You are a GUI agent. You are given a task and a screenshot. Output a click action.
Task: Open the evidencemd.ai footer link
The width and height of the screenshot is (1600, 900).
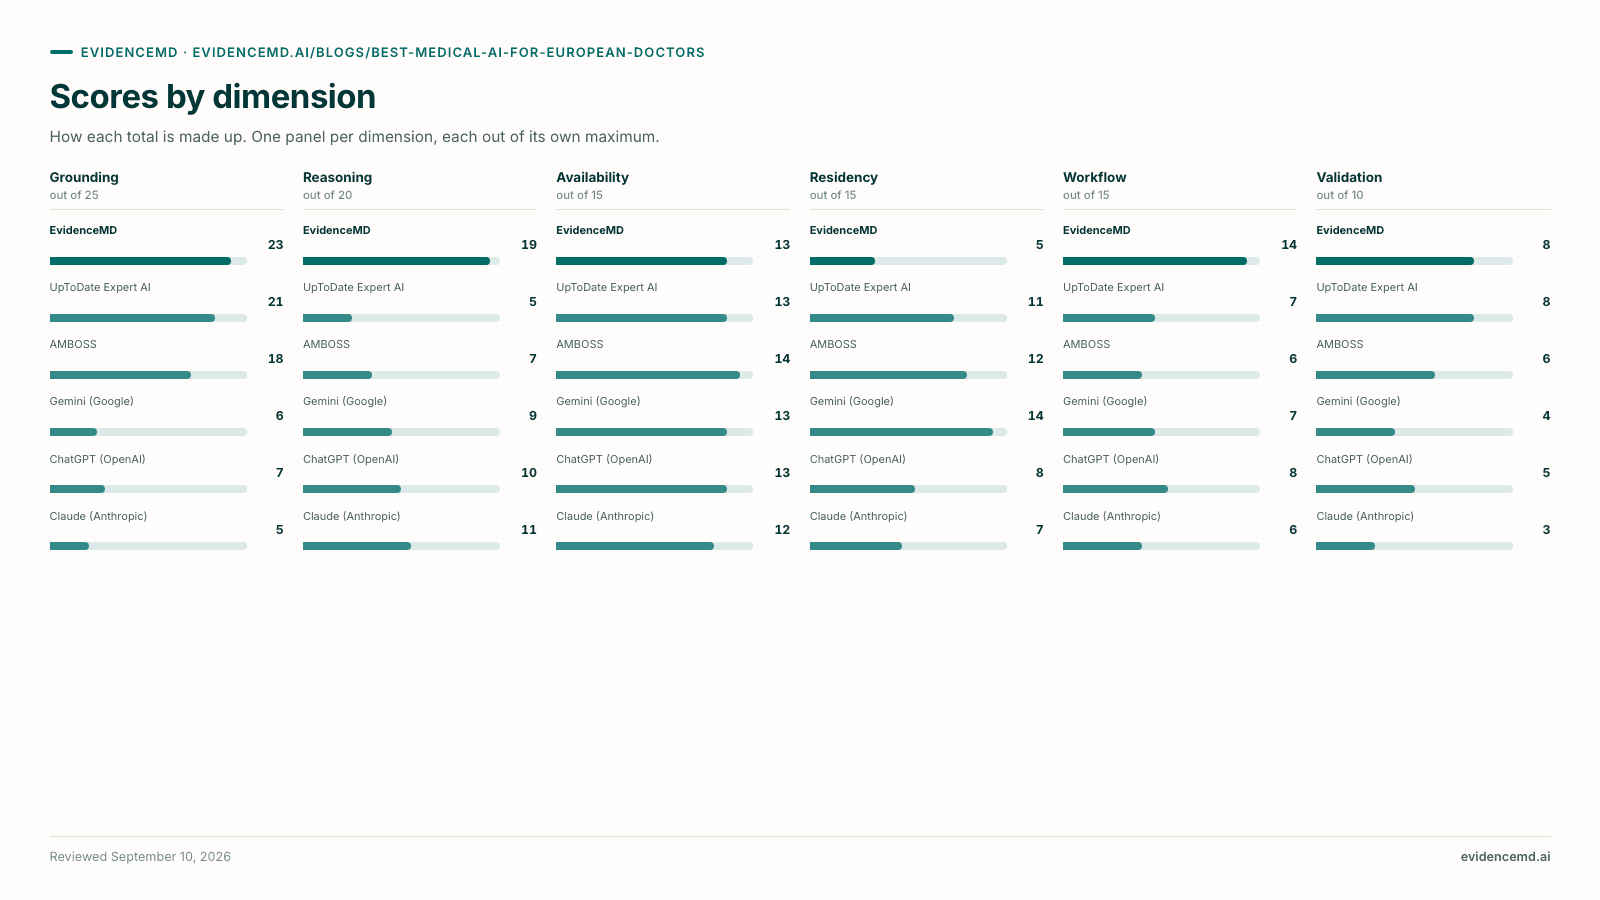point(1505,857)
